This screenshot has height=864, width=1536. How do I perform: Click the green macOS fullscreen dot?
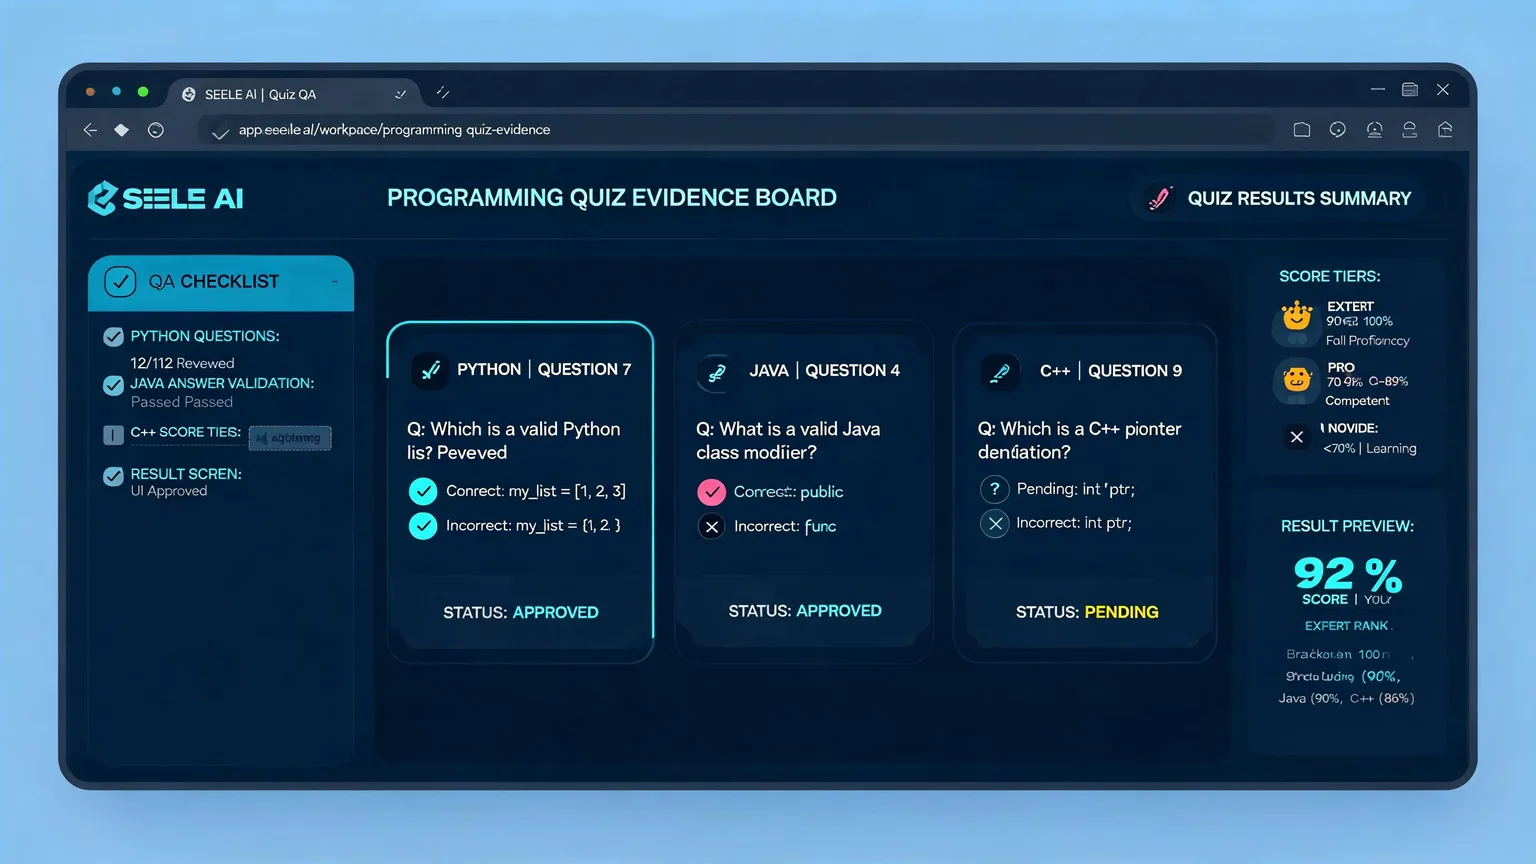tap(143, 92)
